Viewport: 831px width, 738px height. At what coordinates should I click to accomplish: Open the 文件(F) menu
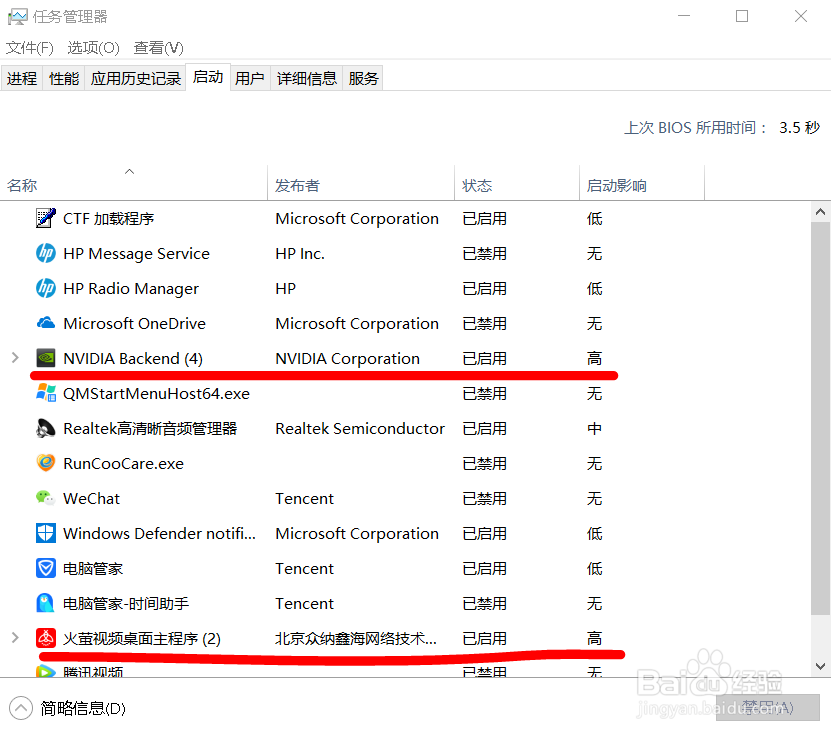click(x=30, y=48)
